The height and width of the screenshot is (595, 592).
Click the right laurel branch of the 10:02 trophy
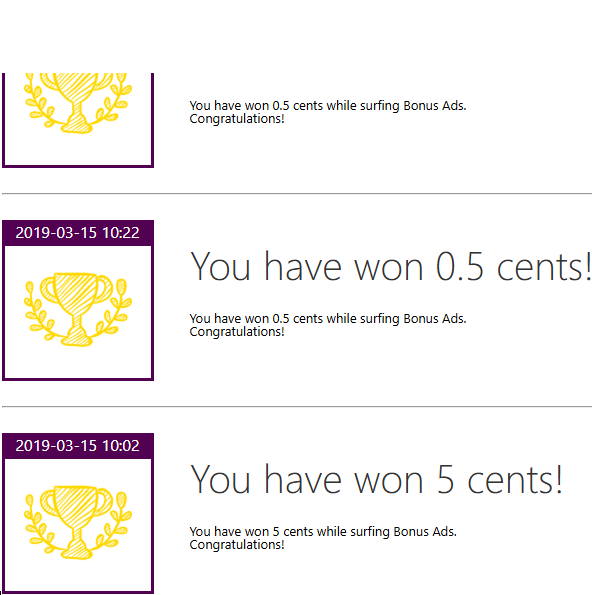pyautogui.click(x=116, y=524)
